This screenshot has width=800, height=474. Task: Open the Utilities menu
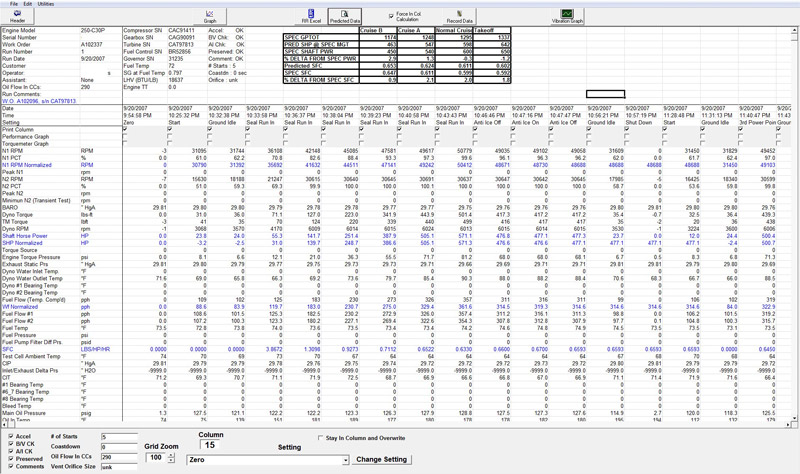point(46,4)
